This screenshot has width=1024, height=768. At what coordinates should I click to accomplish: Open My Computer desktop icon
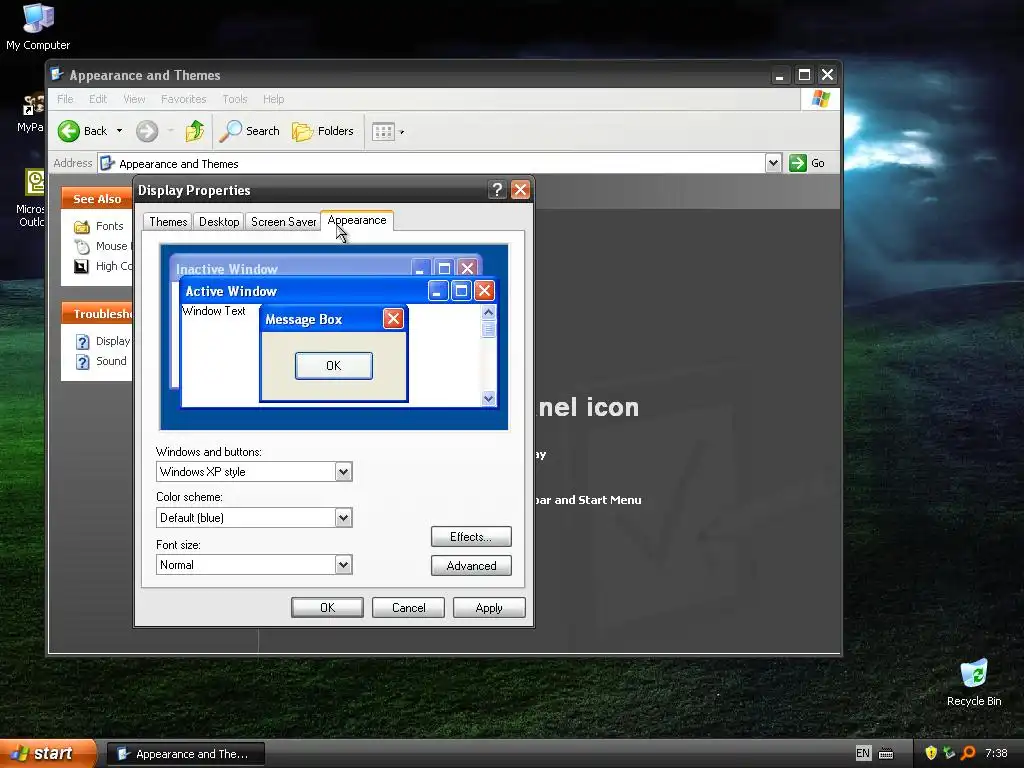pos(38,27)
